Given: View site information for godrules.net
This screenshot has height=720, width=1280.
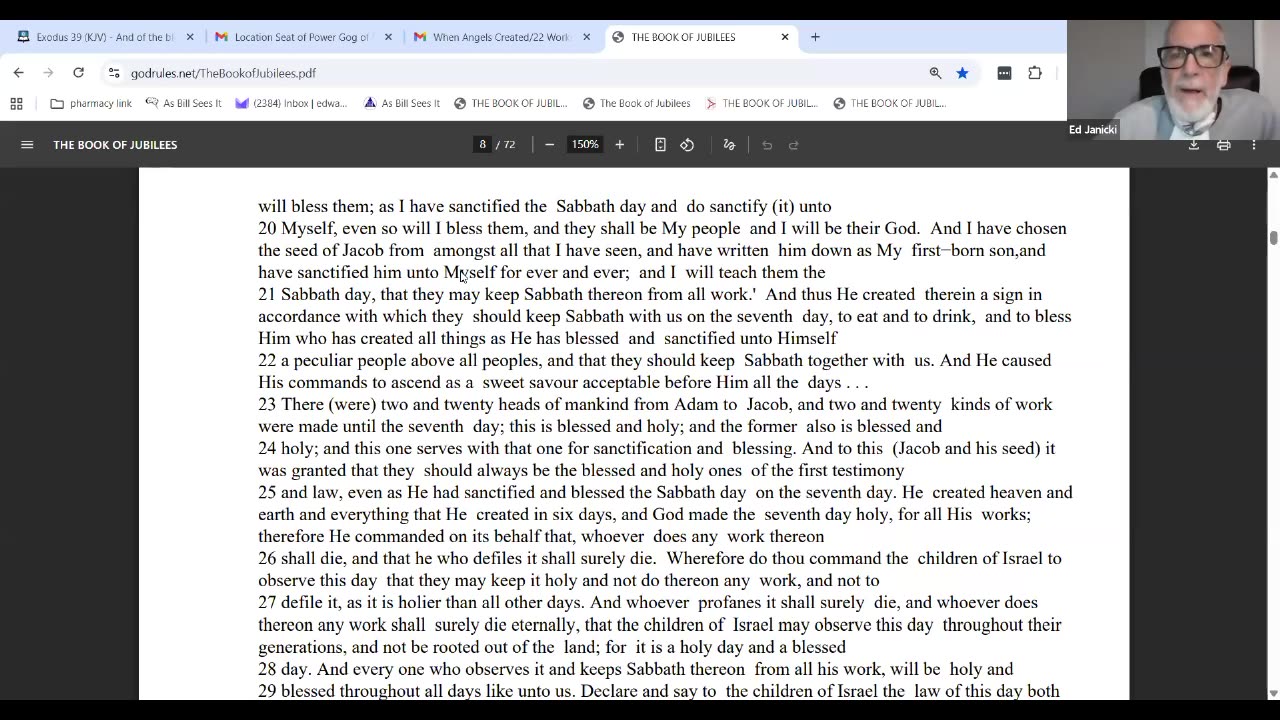Looking at the screenshot, I should point(114,73).
